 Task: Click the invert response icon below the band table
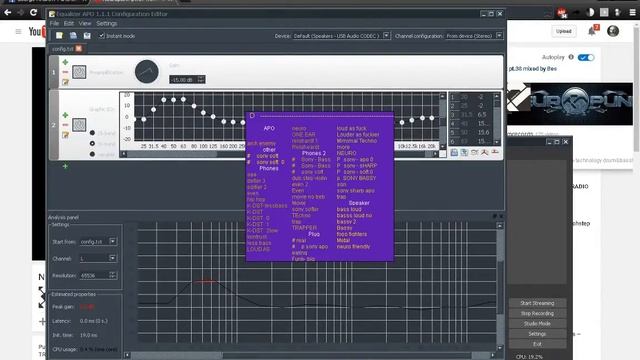[x=474, y=152]
